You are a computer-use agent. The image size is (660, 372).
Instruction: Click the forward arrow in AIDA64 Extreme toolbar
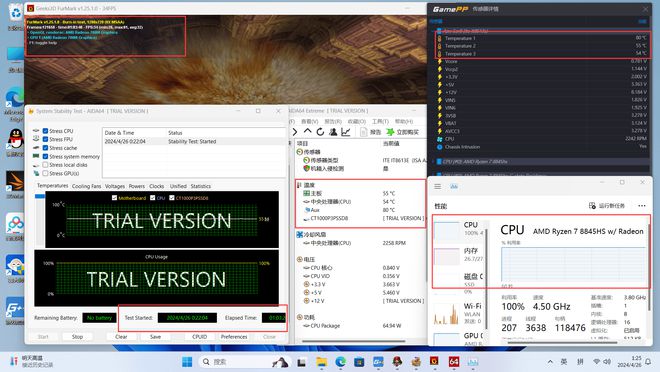[295, 132]
